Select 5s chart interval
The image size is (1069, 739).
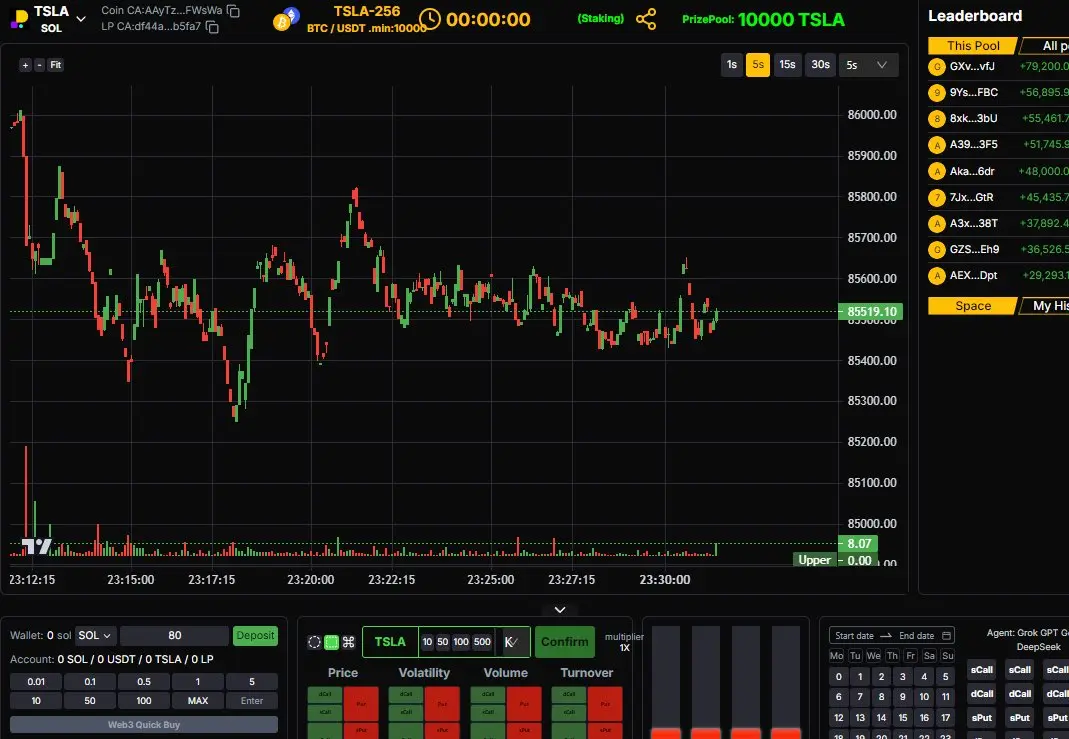[x=757, y=65]
